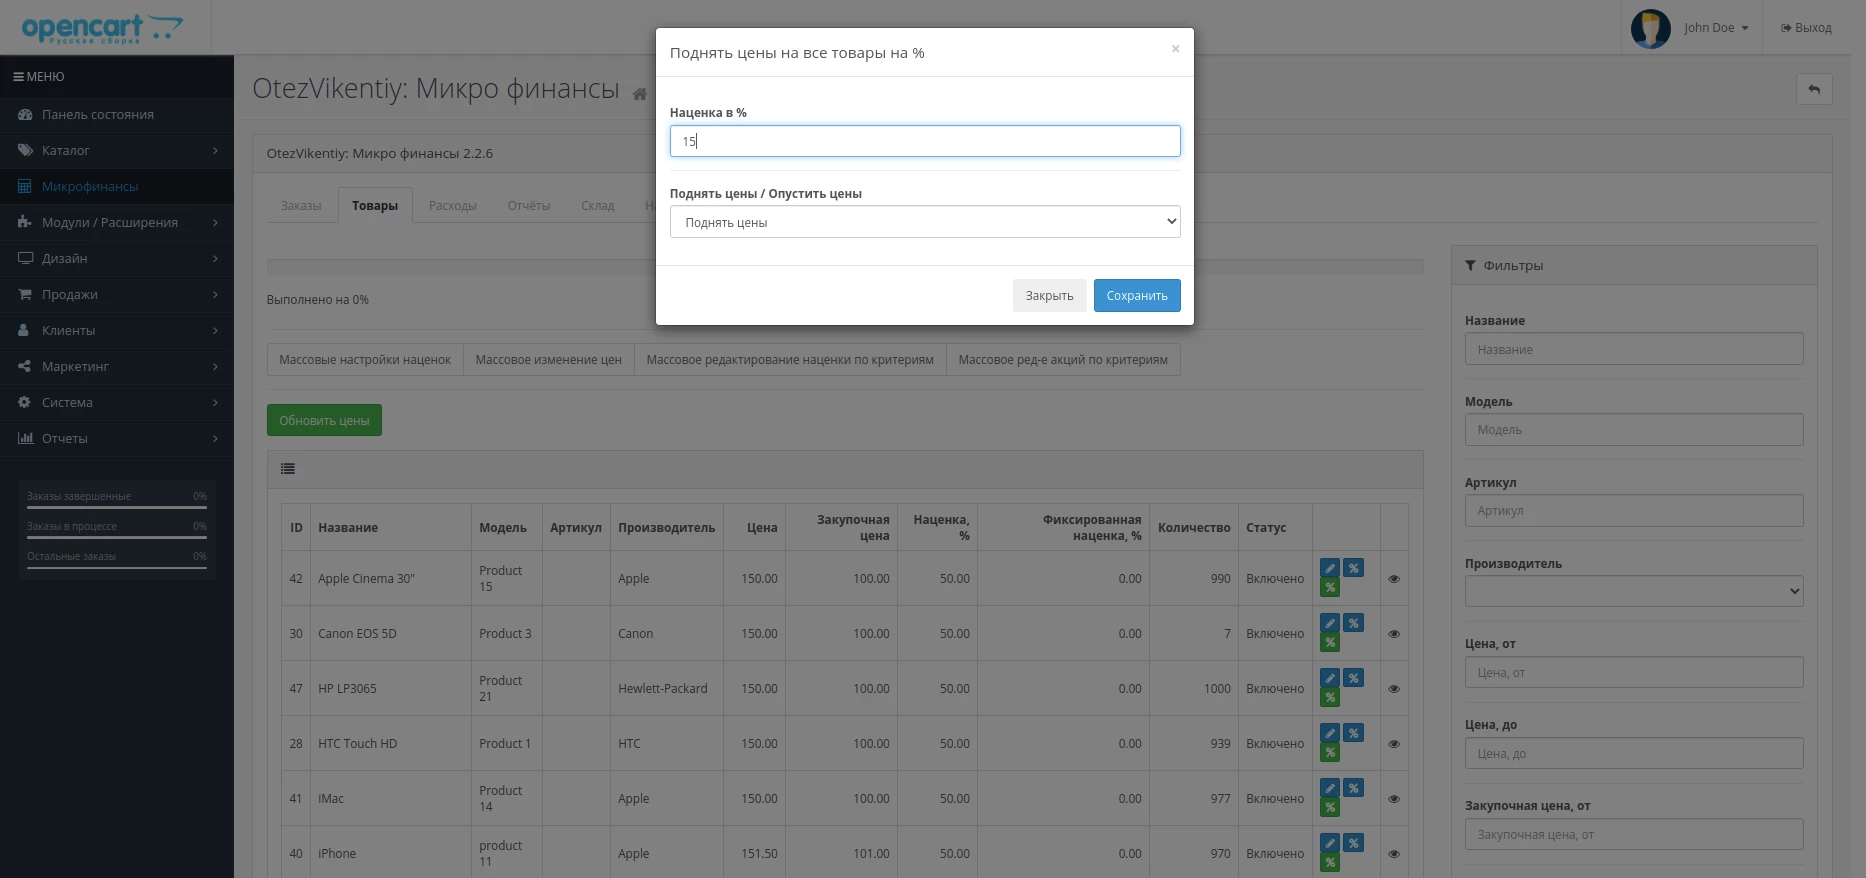Expand the Отчеты sidebar menu
1866x878 pixels.
117,438
